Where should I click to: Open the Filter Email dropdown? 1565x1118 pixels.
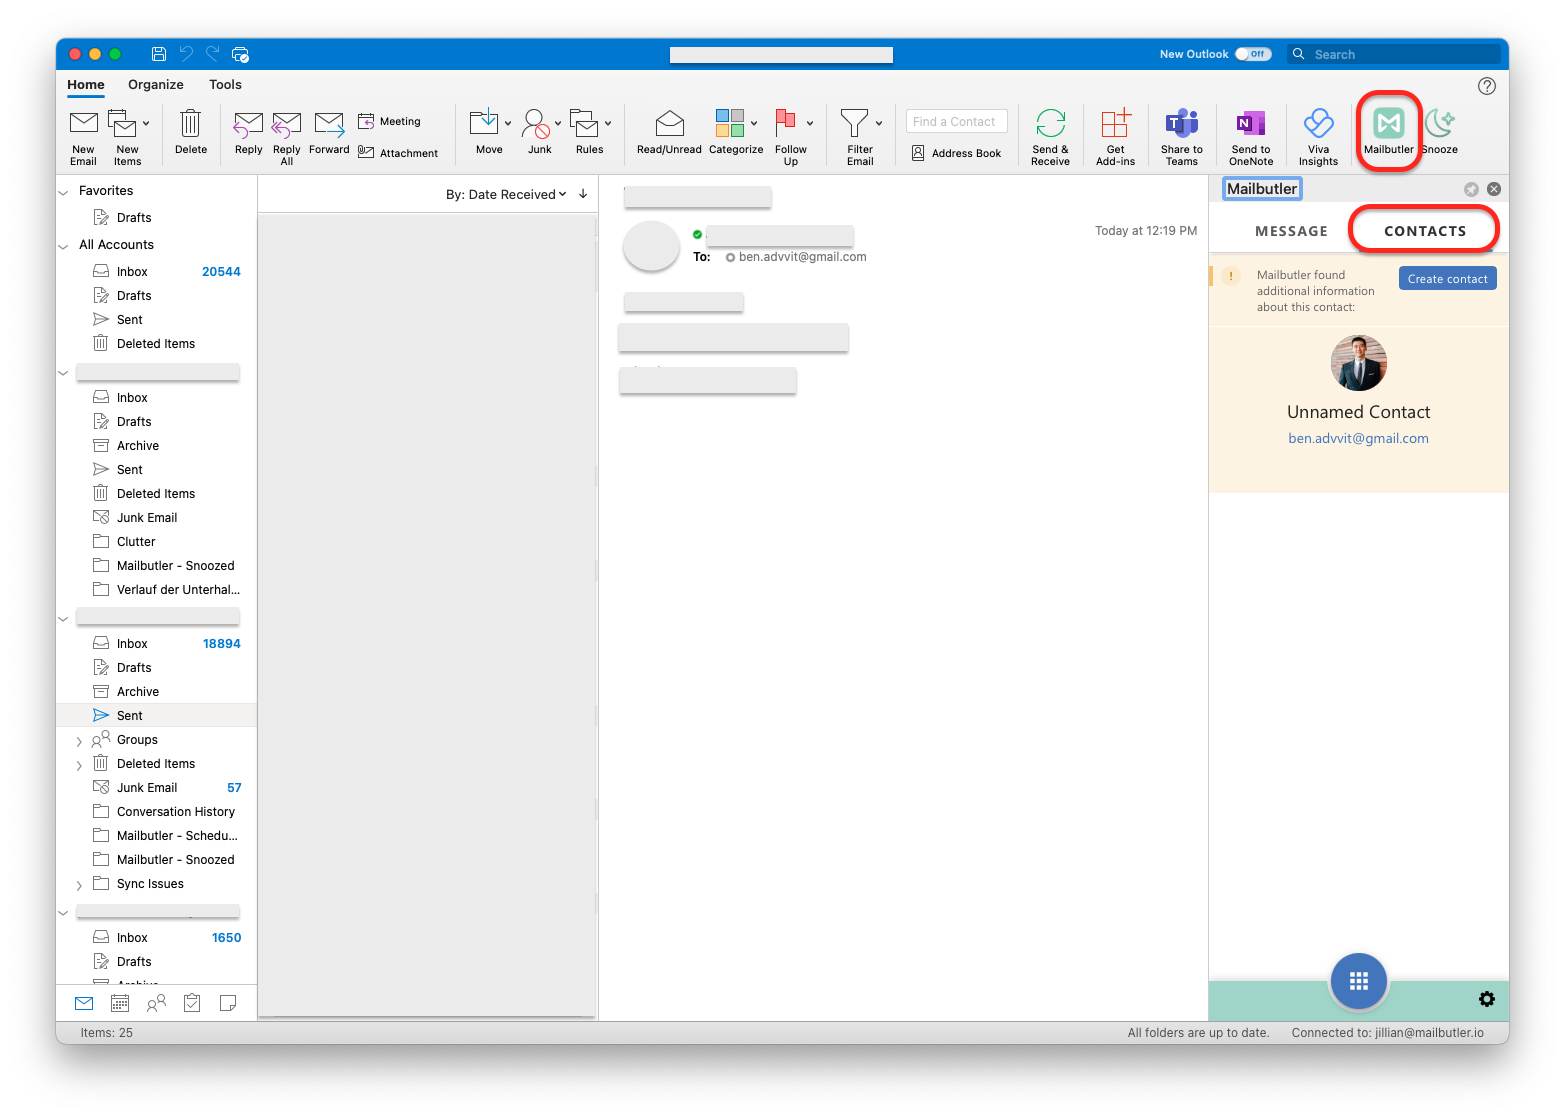[879, 124]
